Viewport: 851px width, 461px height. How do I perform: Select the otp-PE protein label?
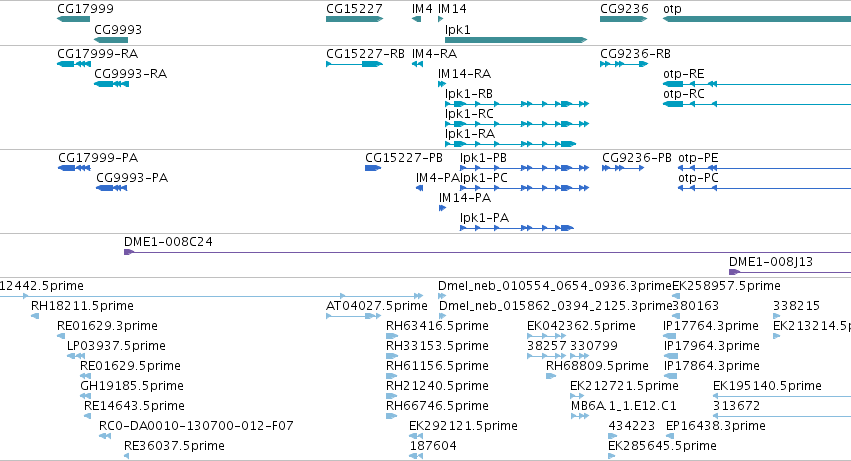(698, 158)
